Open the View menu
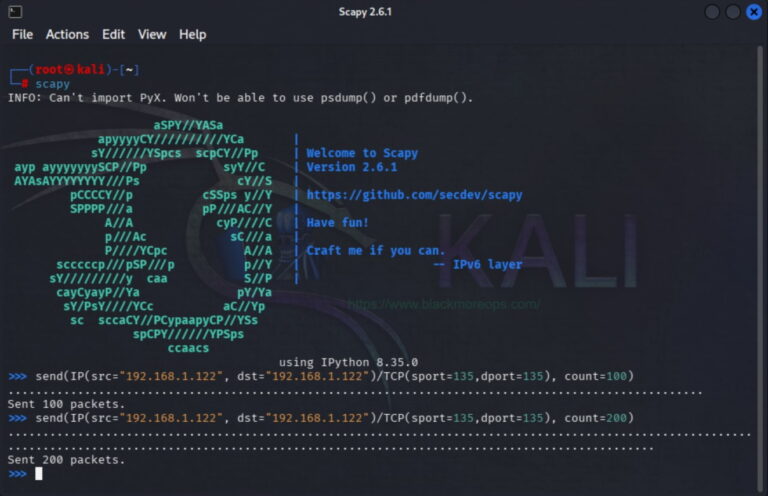The height and width of the screenshot is (496, 768). pos(152,34)
